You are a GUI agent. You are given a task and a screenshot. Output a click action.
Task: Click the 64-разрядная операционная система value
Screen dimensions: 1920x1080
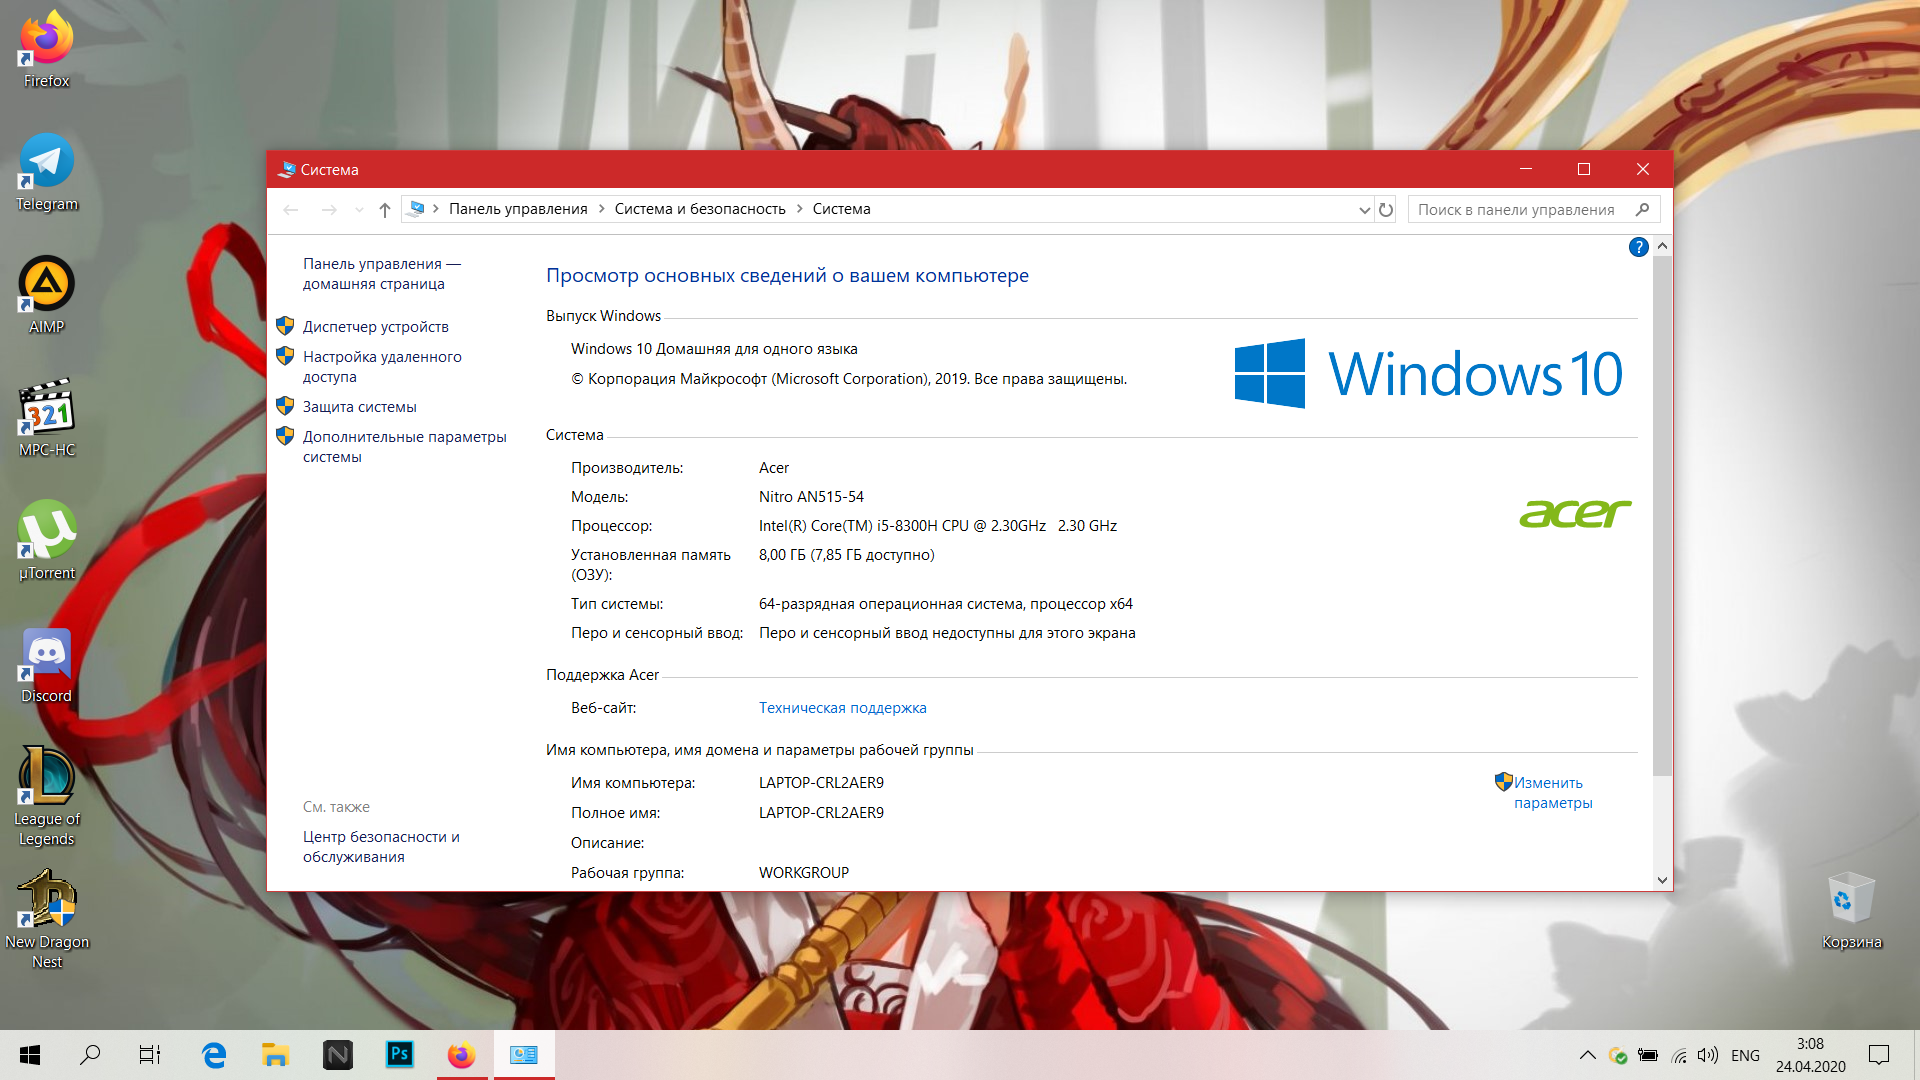click(945, 604)
